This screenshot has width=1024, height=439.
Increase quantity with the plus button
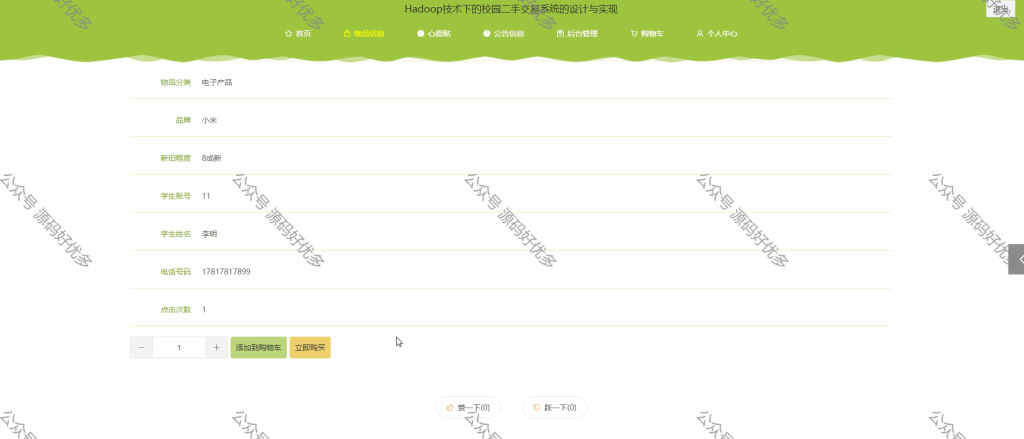point(217,348)
